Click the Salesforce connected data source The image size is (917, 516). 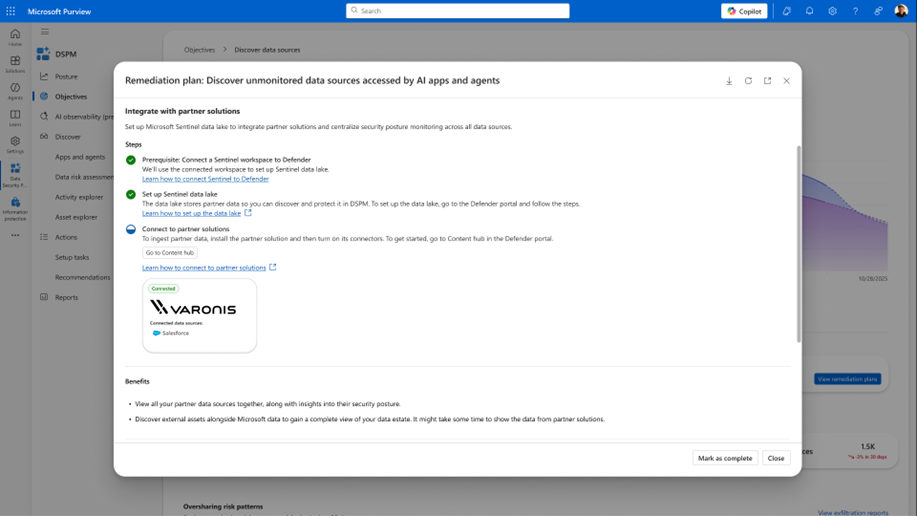click(171, 333)
